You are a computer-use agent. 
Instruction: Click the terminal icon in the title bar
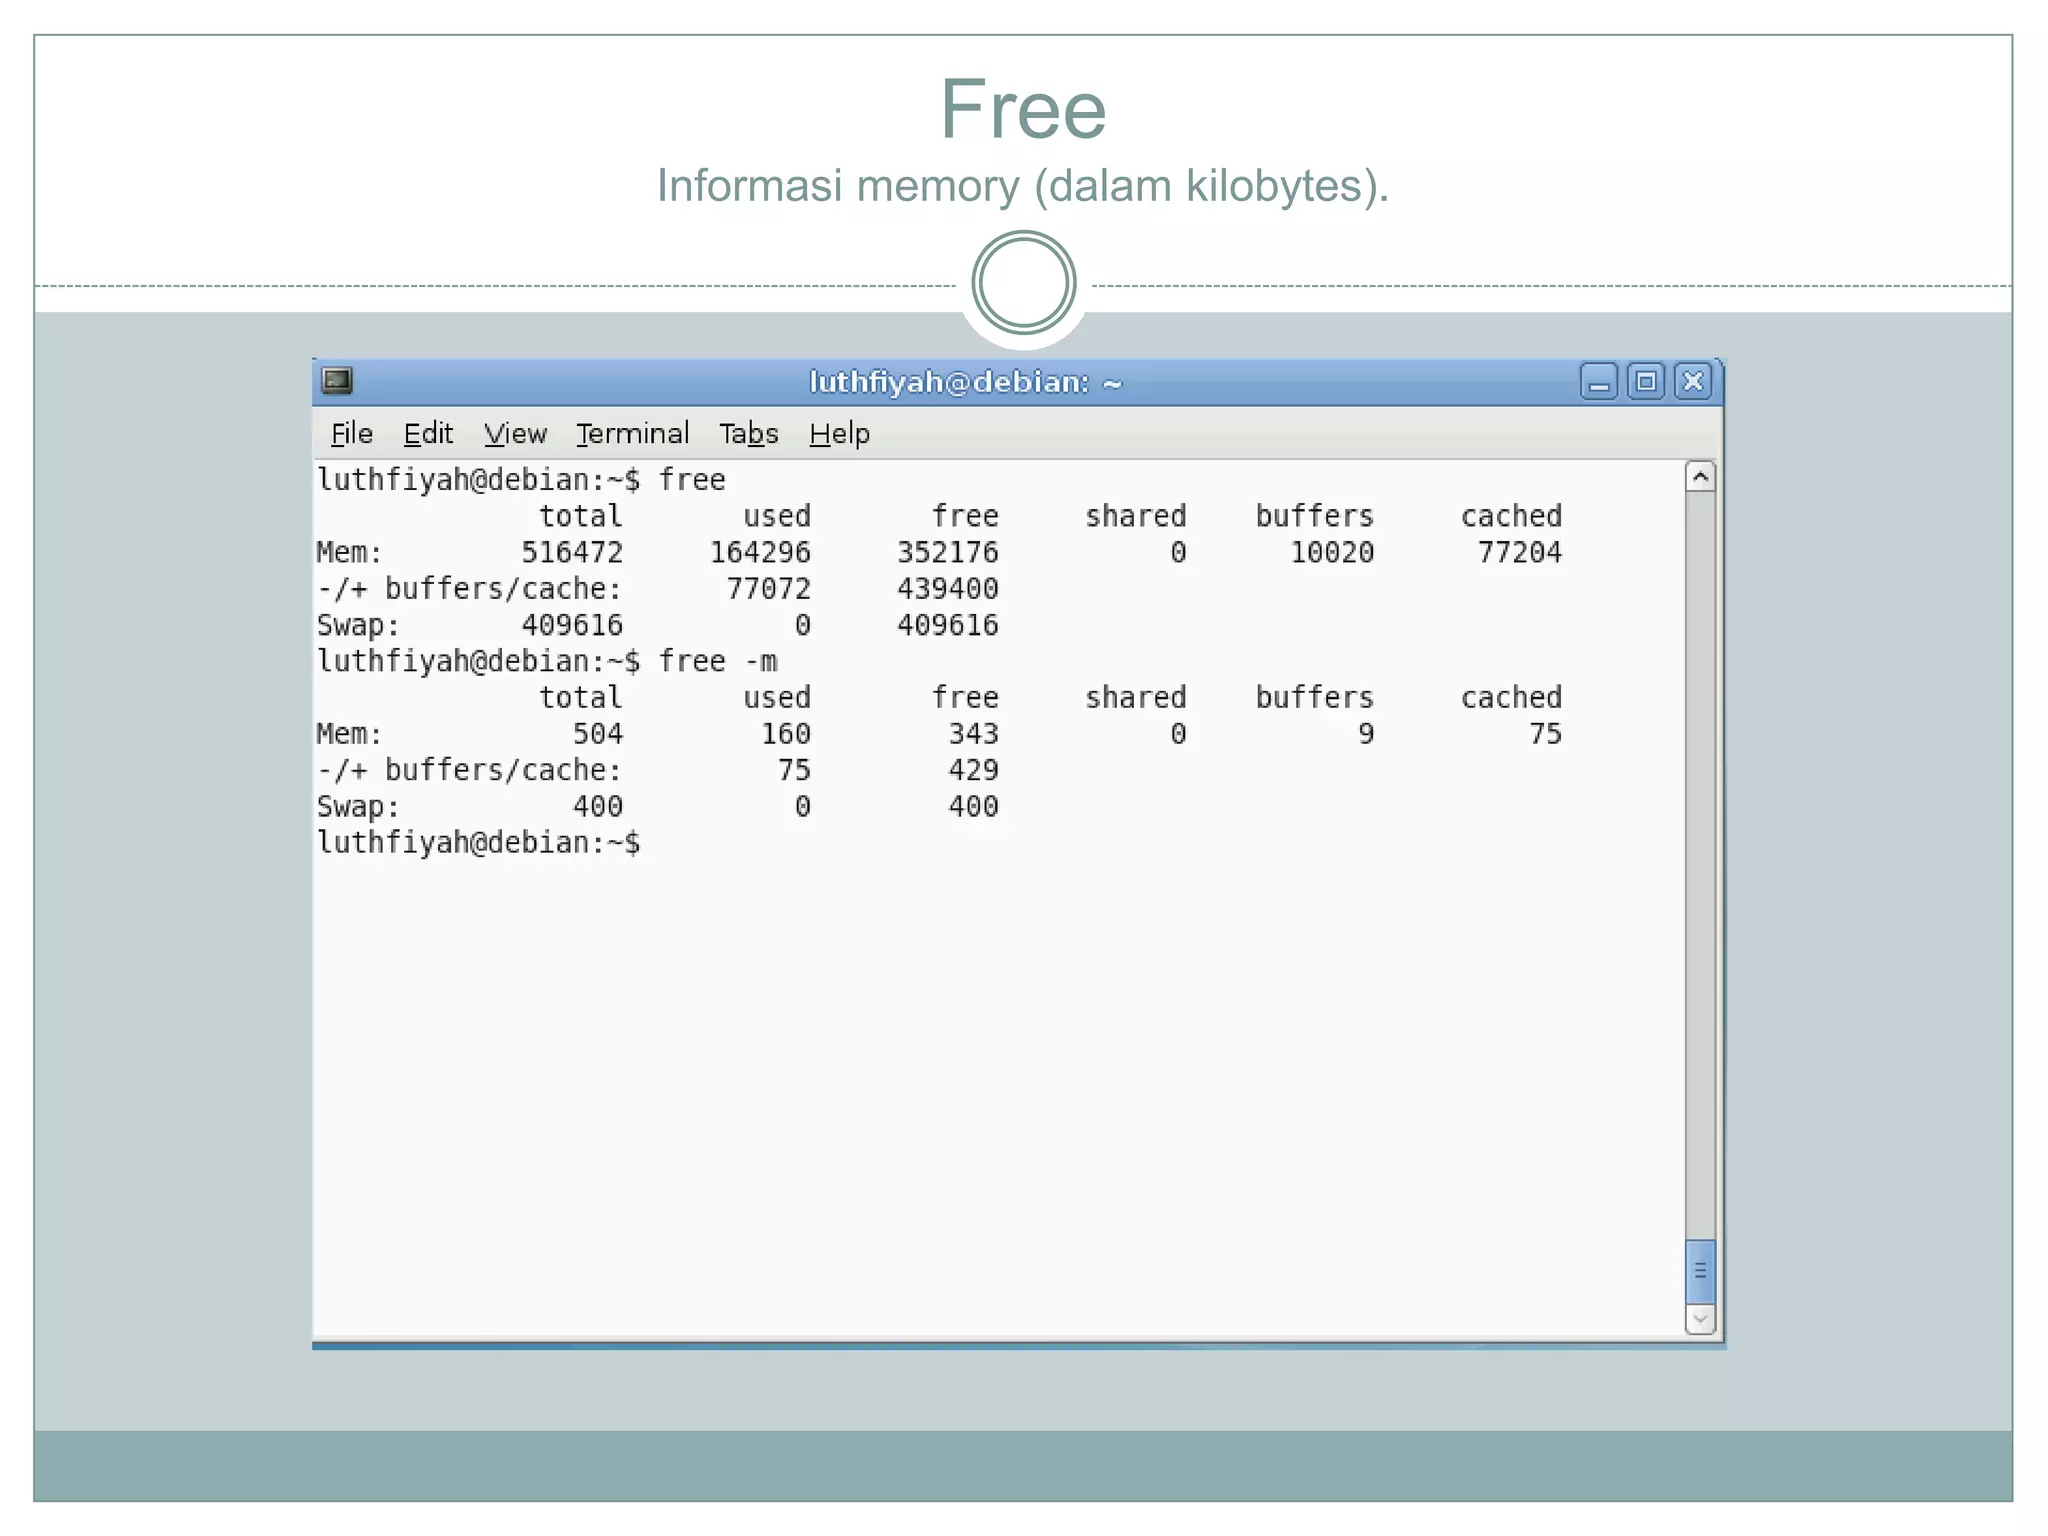coord(337,381)
